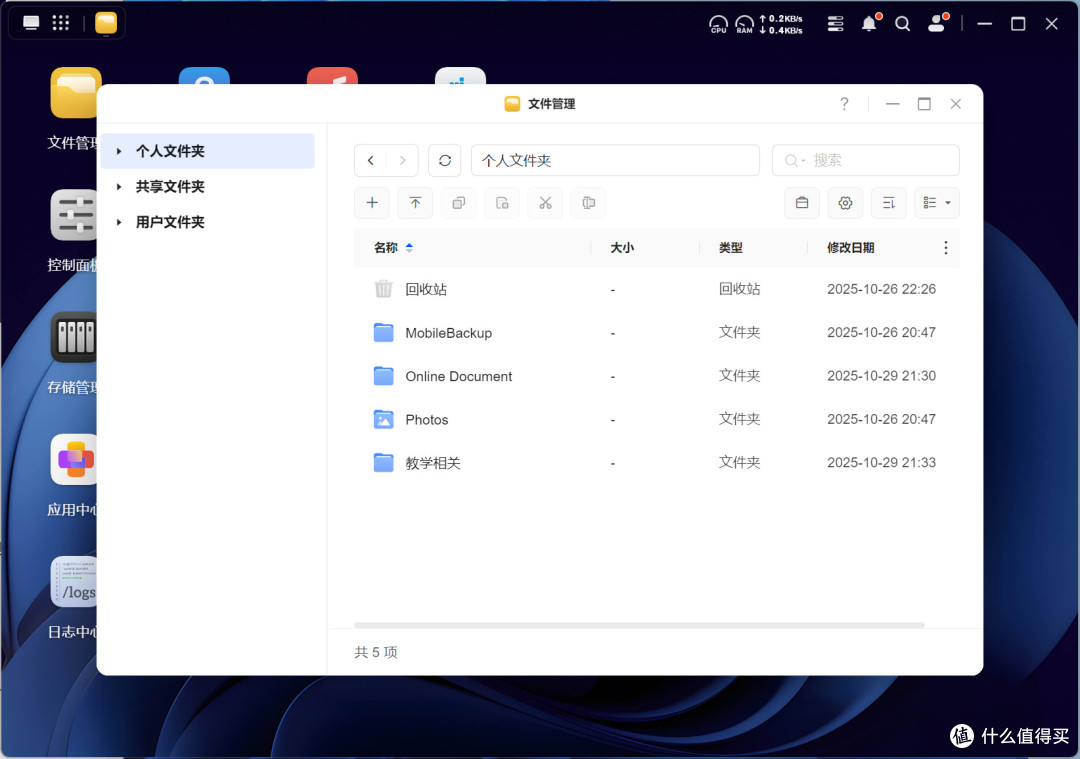Open the task manager icon in top bar
Image resolution: width=1080 pixels, height=759 pixels.
pyautogui.click(x=835, y=24)
